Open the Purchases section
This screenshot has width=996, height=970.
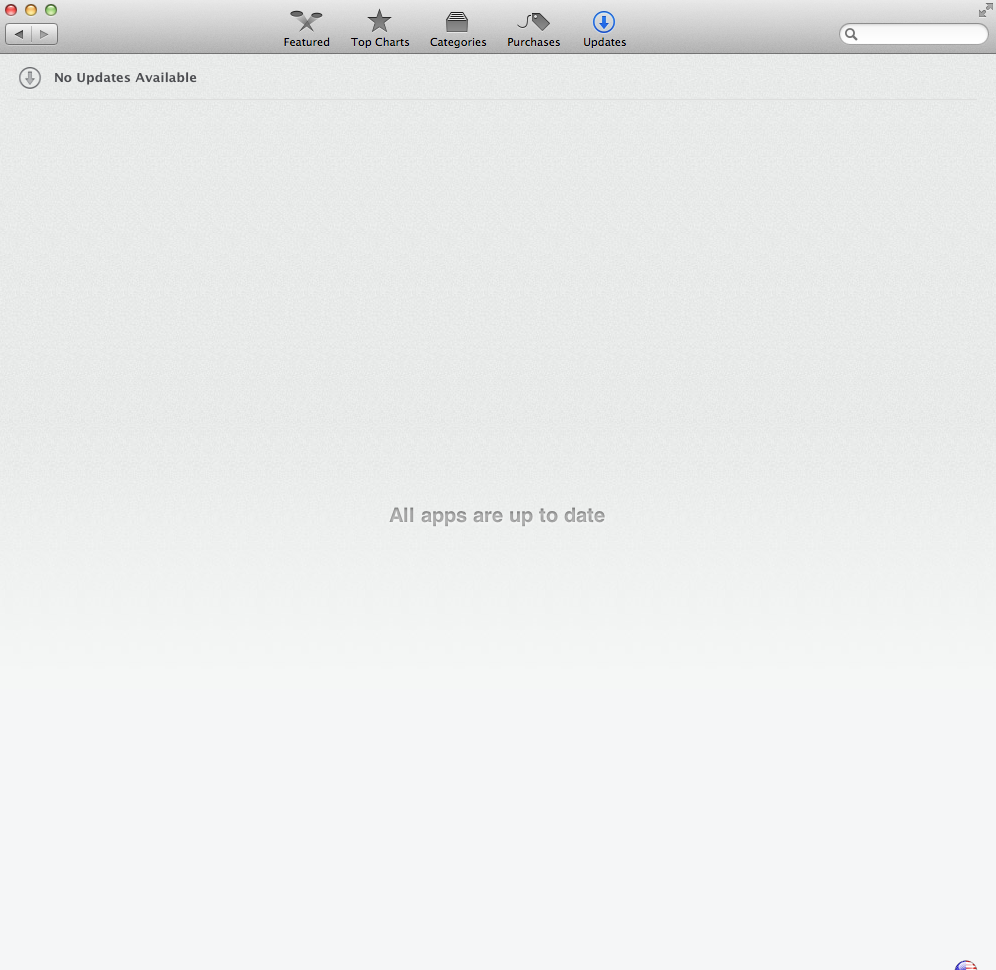533,29
